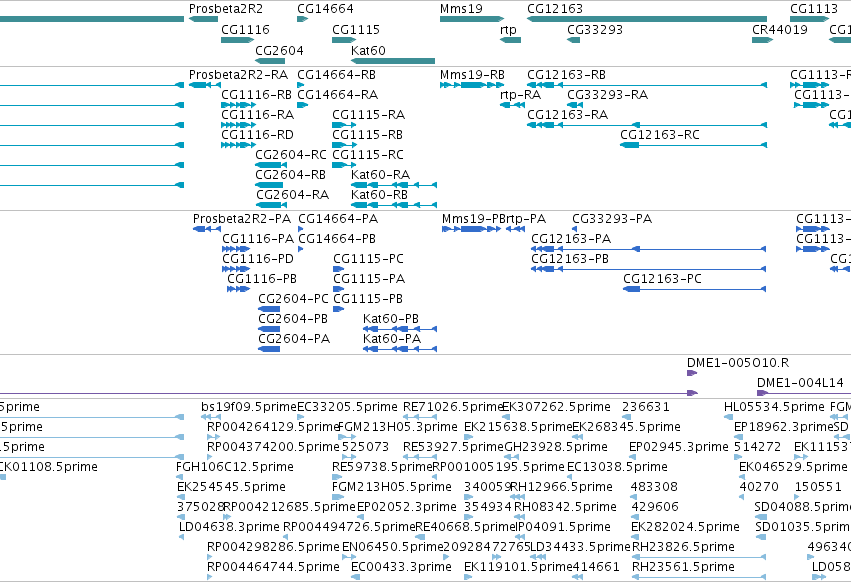Image resolution: width=851 pixels, height=582 pixels.
Task: Click the DME1-004L14 feature label
Action: point(801,383)
